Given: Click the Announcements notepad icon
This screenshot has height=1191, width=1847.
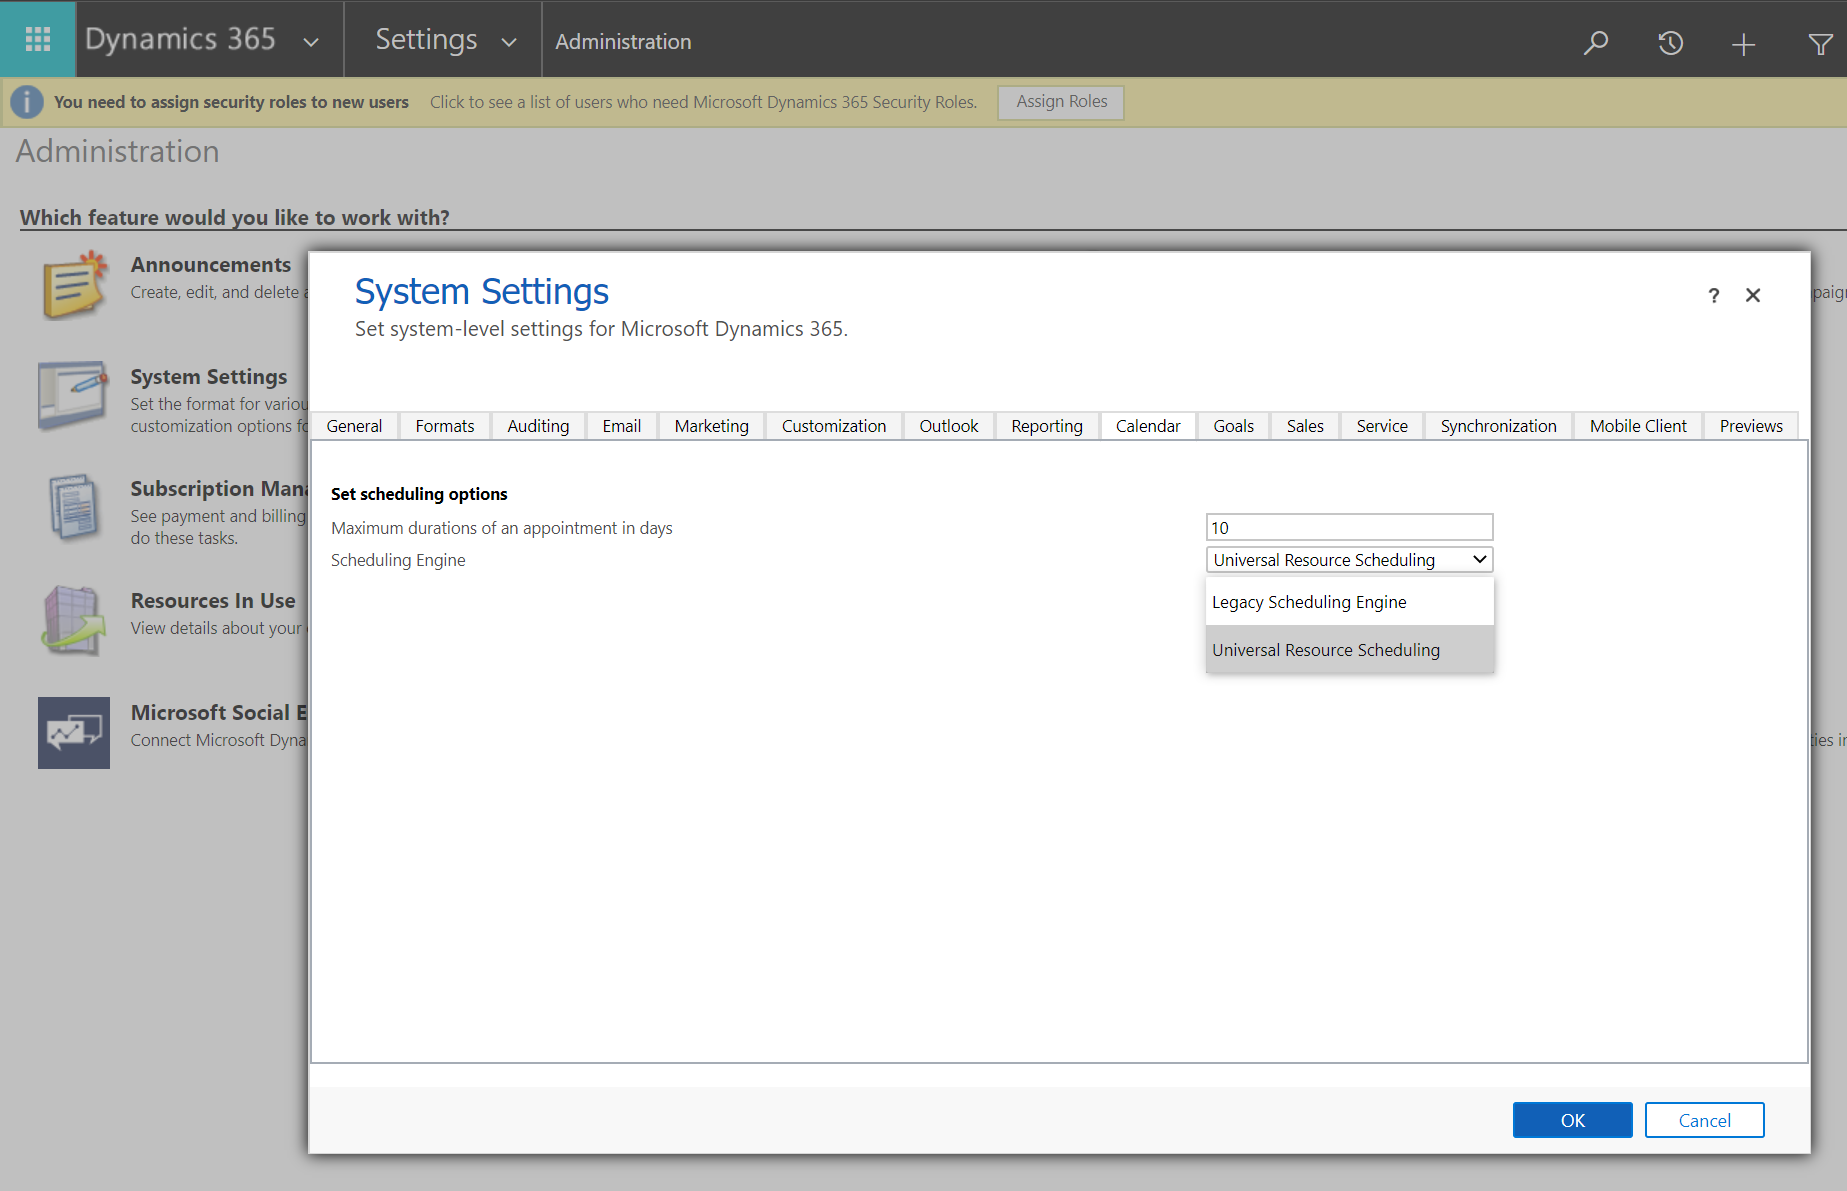Looking at the screenshot, I should [x=74, y=285].
